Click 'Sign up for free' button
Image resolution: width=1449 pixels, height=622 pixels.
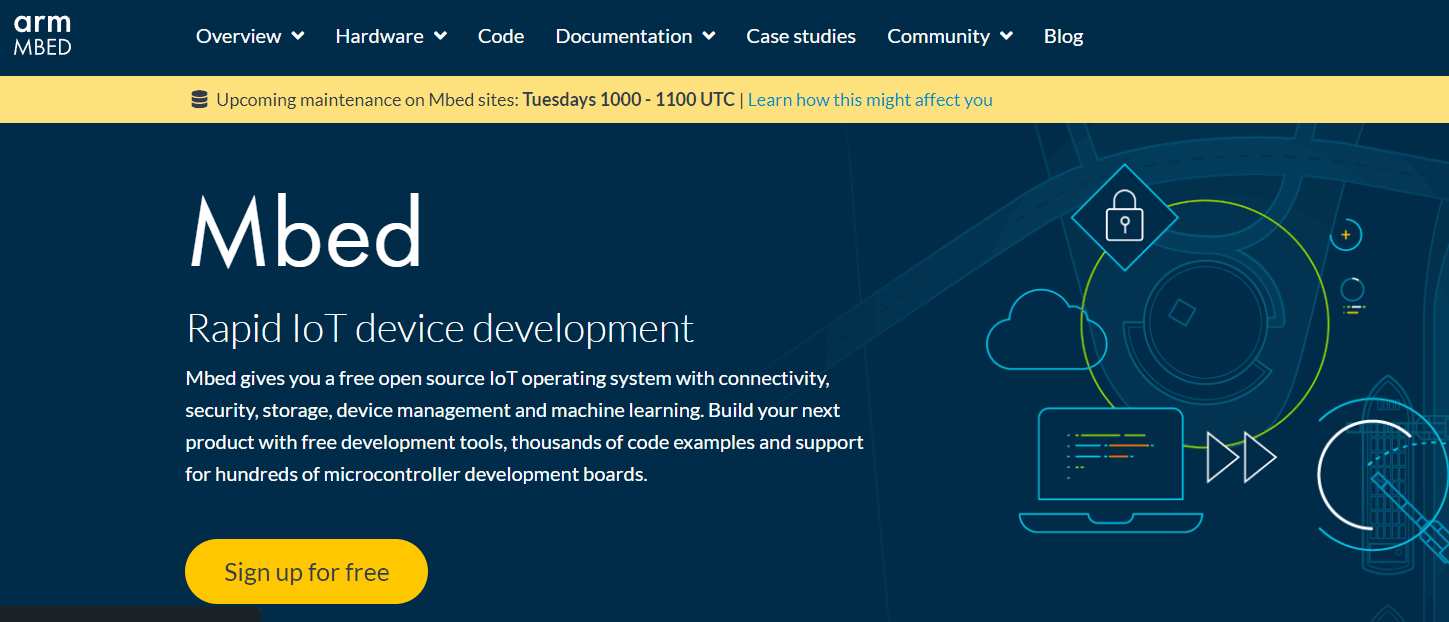[x=306, y=572]
